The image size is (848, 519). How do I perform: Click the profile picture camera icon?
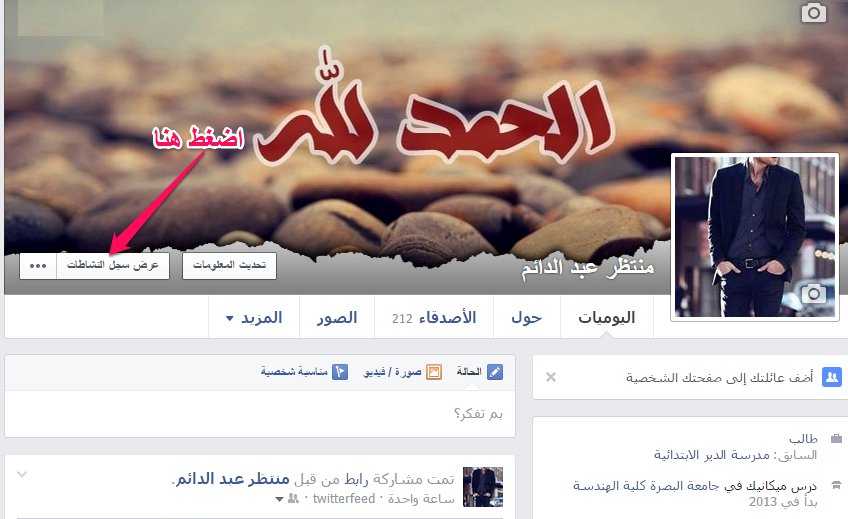[x=813, y=294]
